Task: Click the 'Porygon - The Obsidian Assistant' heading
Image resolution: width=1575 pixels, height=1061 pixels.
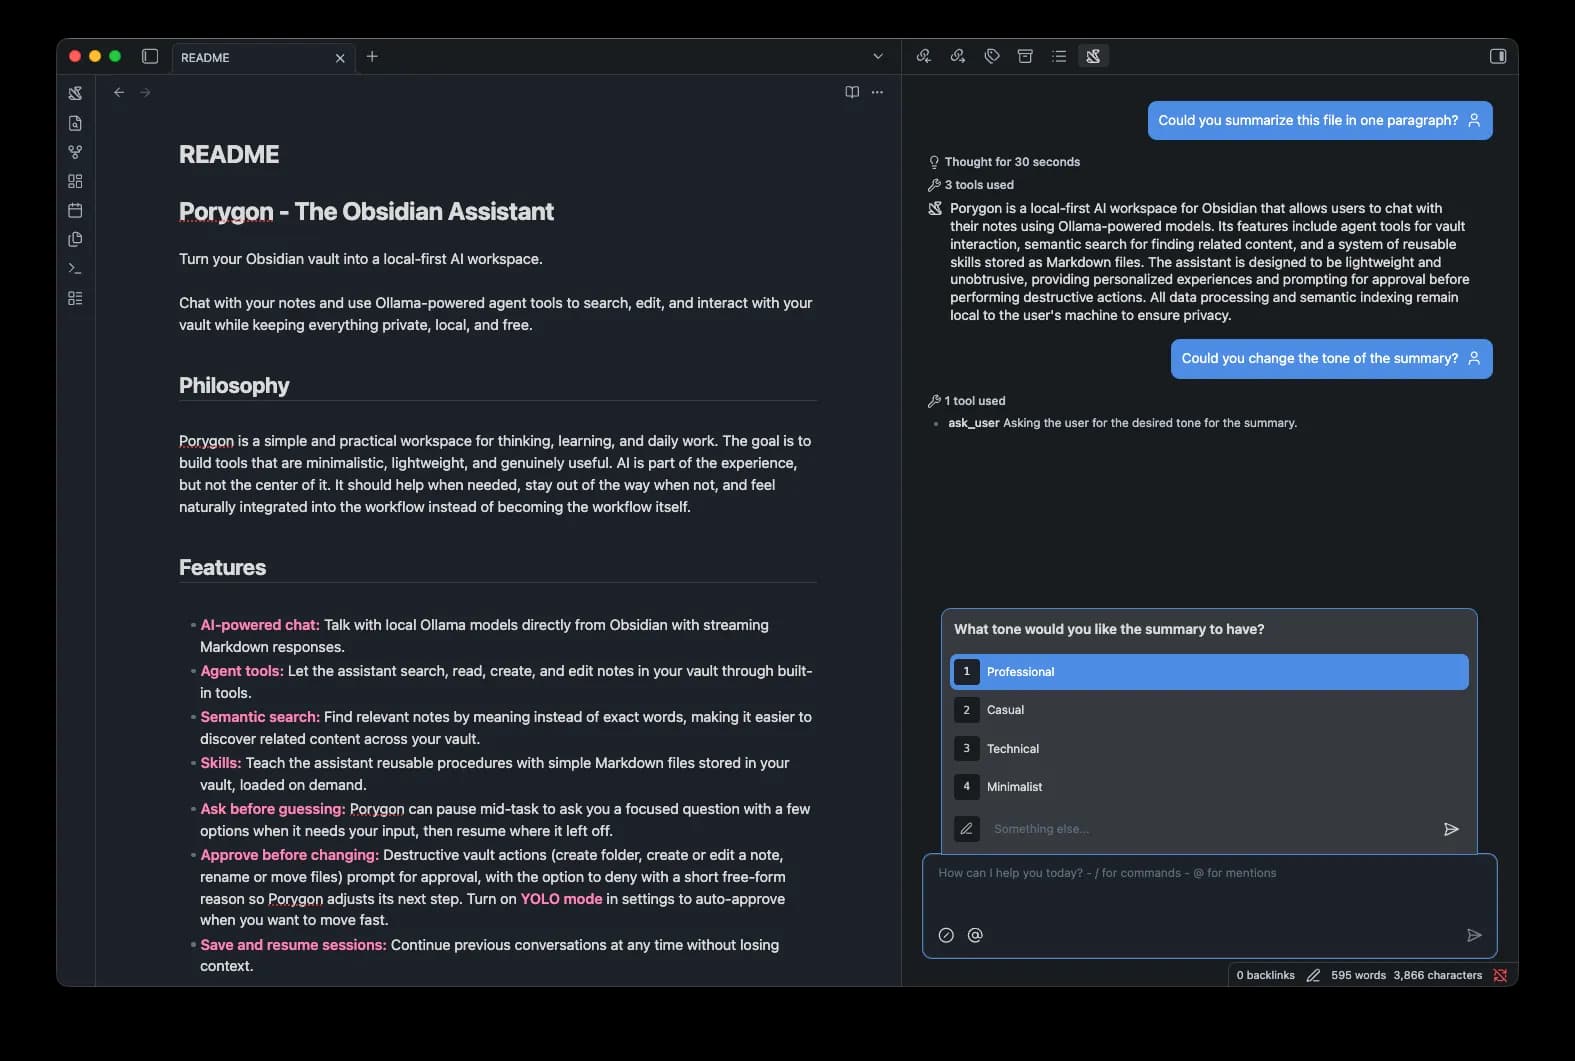Action: (x=366, y=212)
